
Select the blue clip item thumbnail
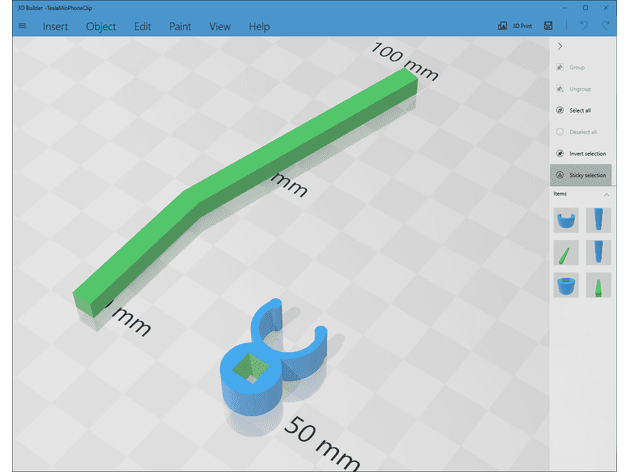coord(566,220)
